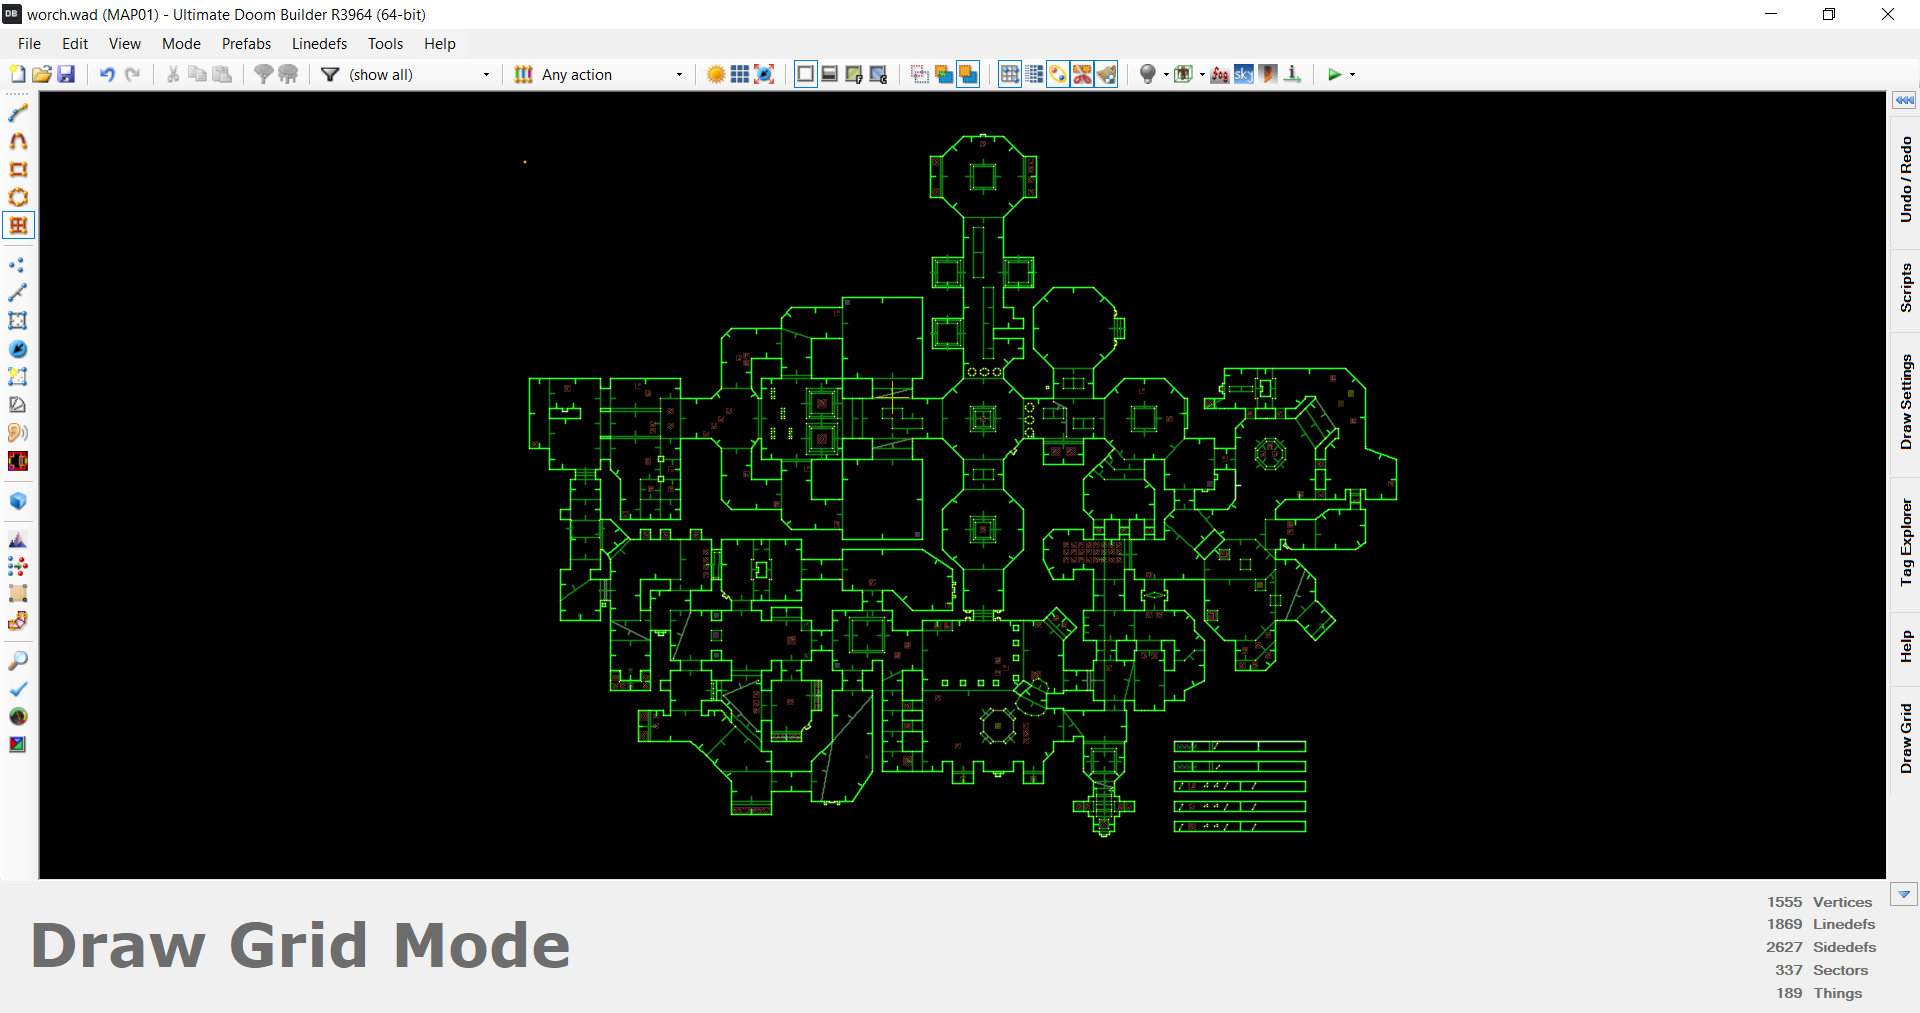Open Visual mode blue cube icon
Screen dimensions: 1920x1013
tap(18, 501)
